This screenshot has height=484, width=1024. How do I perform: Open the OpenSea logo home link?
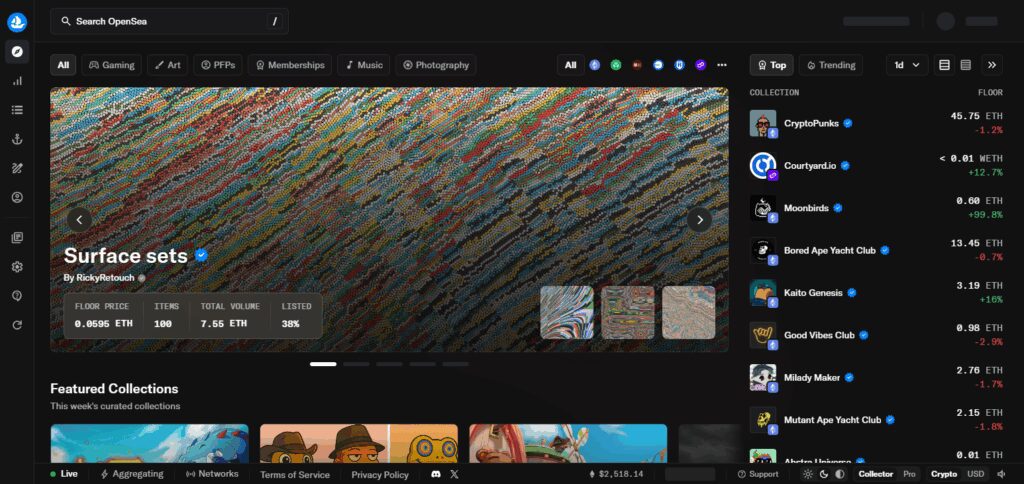coord(17,22)
